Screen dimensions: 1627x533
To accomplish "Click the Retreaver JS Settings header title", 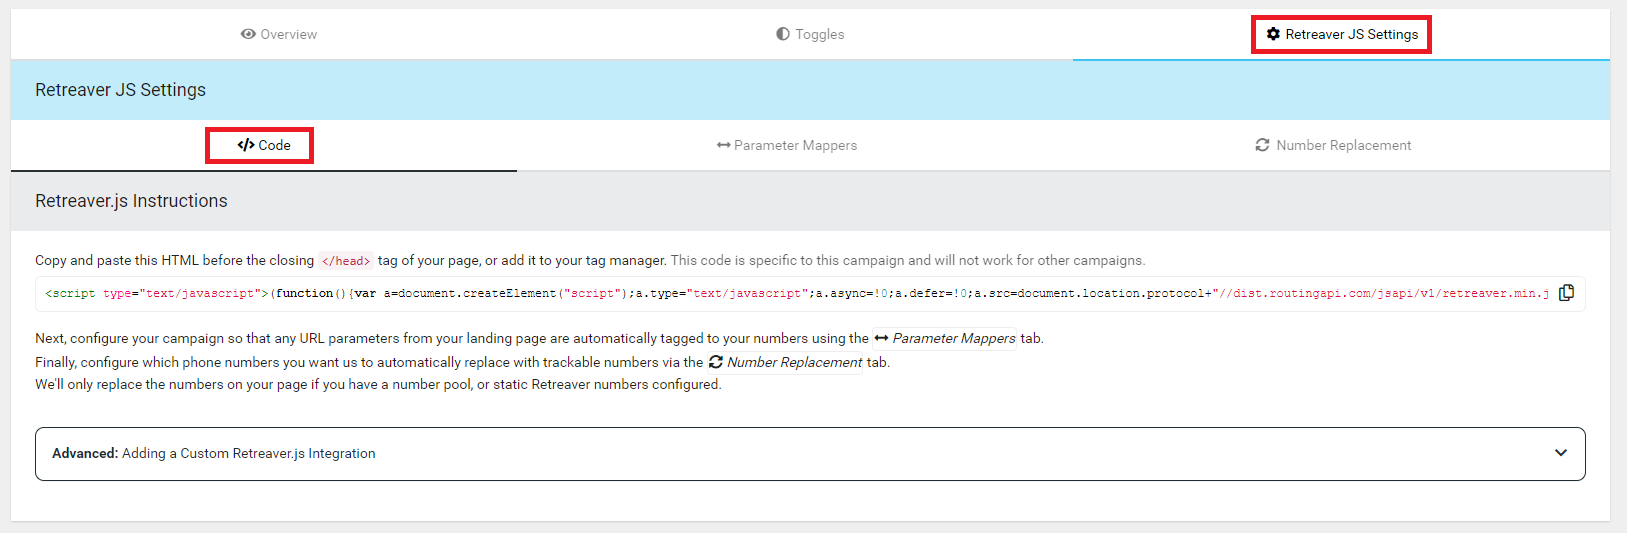I will pyautogui.click(x=120, y=90).
